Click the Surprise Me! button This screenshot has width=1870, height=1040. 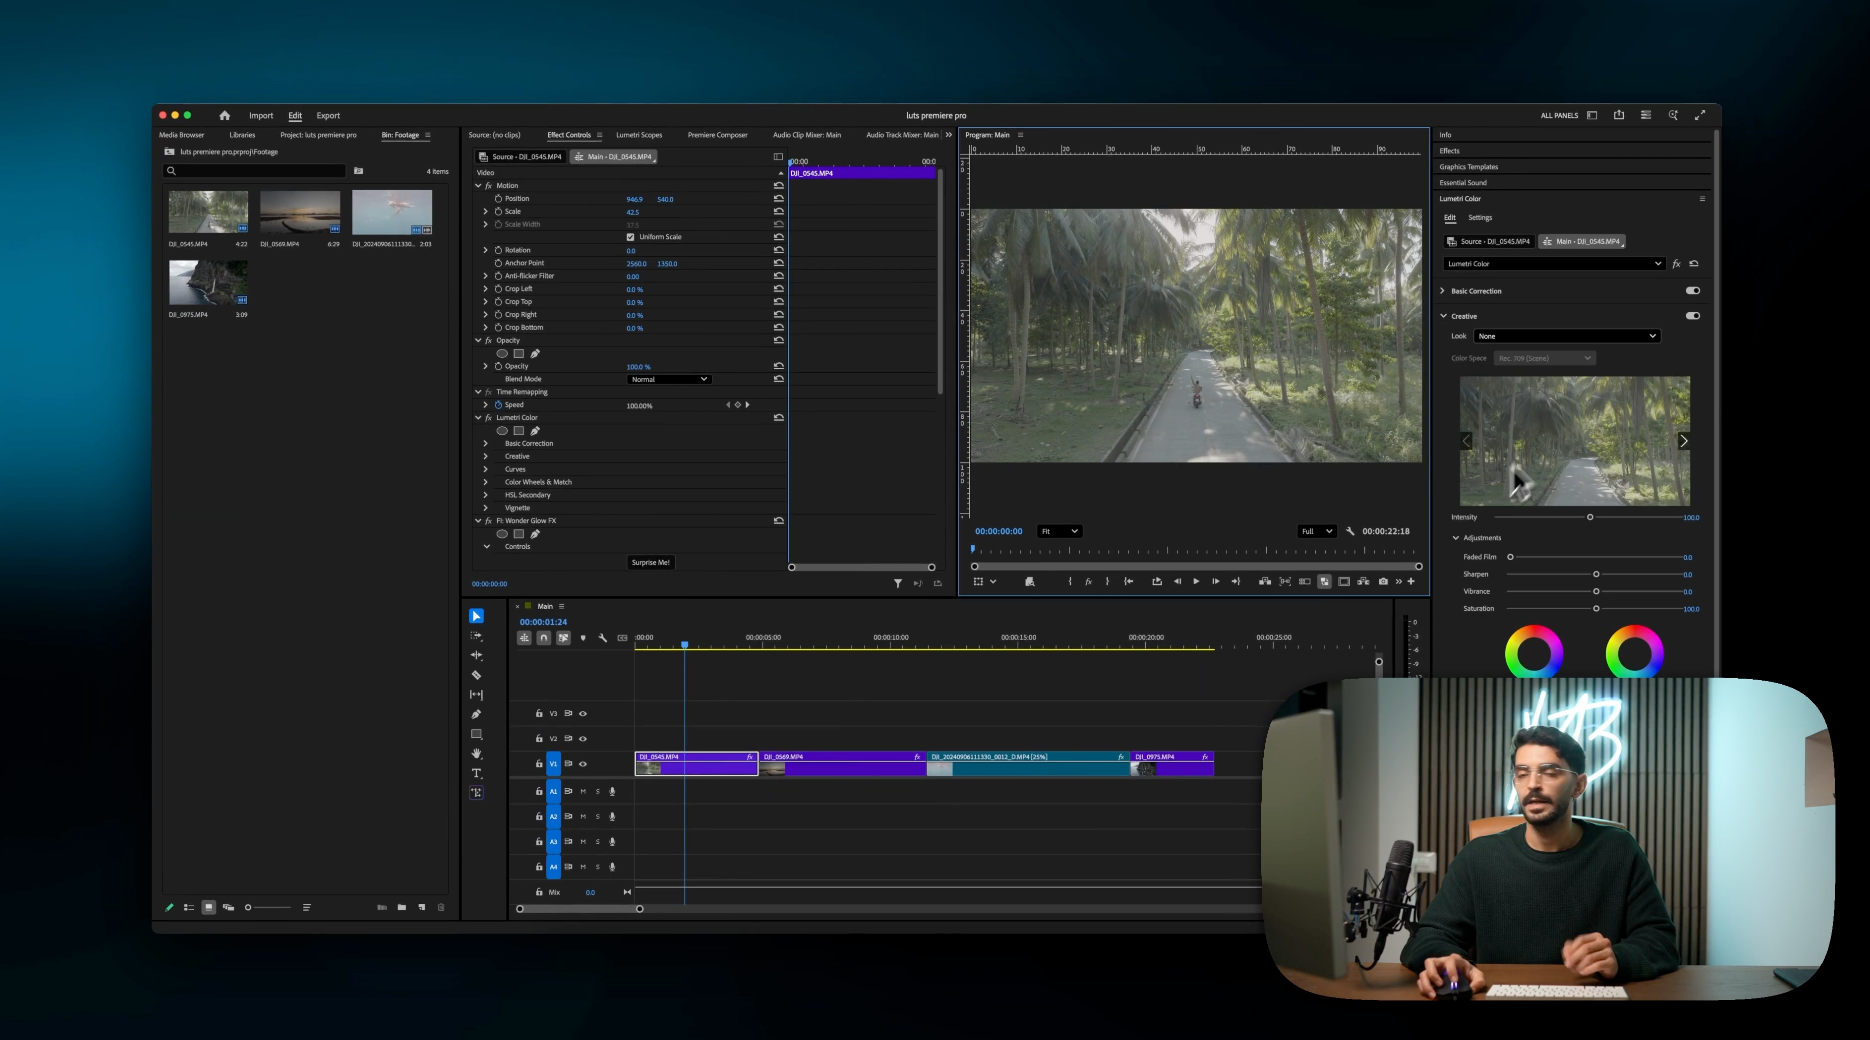click(651, 562)
